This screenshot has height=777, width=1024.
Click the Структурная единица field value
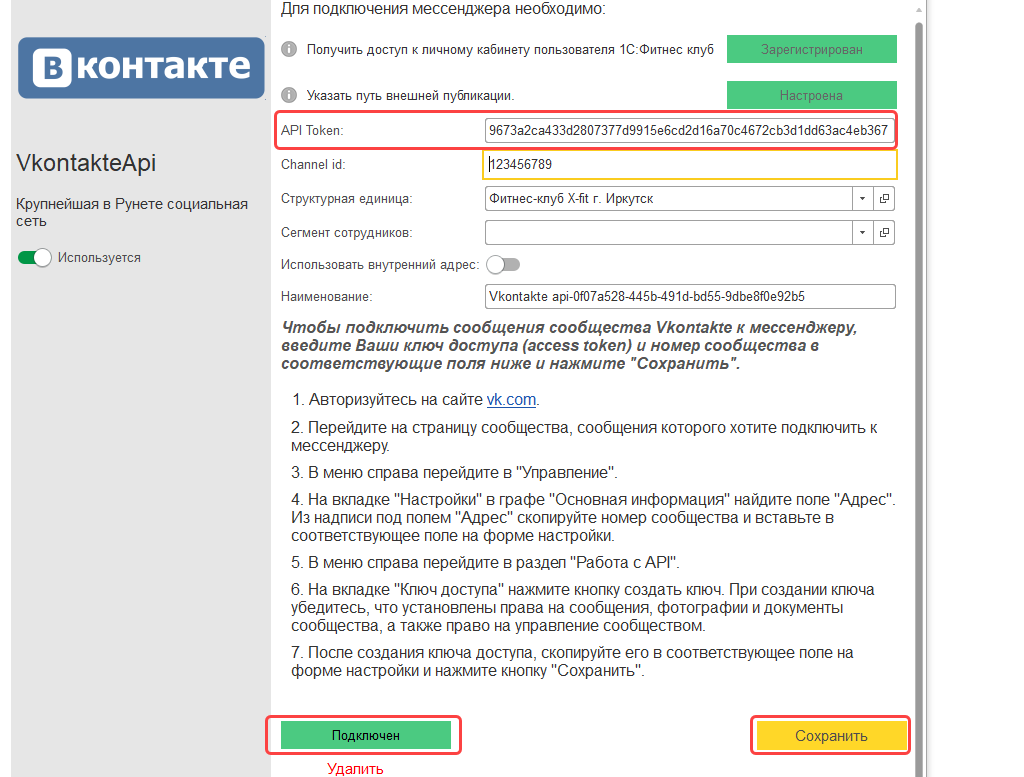click(x=668, y=198)
